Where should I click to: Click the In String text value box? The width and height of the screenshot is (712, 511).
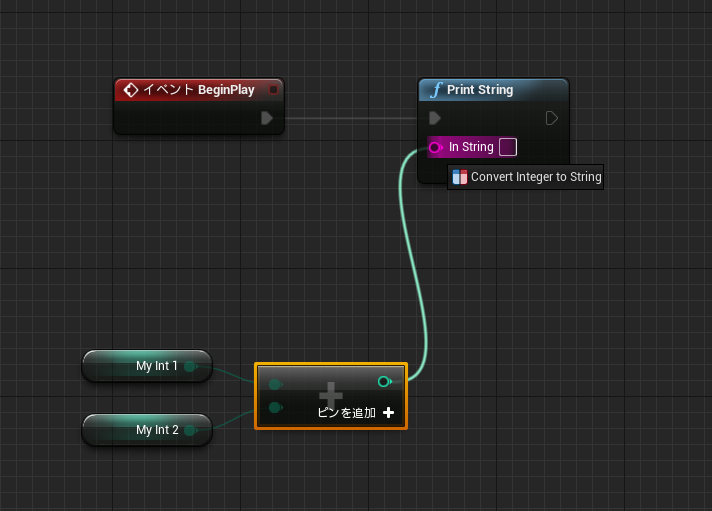[x=508, y=147]
